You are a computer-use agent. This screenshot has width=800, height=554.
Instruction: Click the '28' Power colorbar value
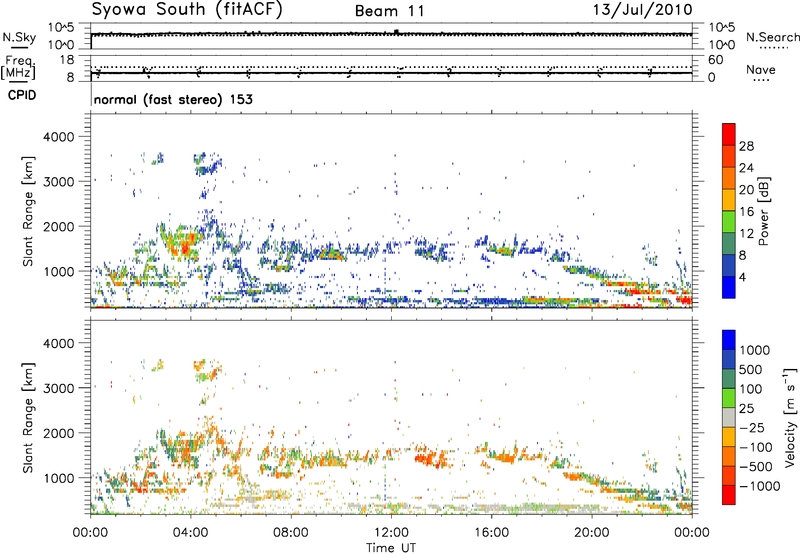[746, 146]
